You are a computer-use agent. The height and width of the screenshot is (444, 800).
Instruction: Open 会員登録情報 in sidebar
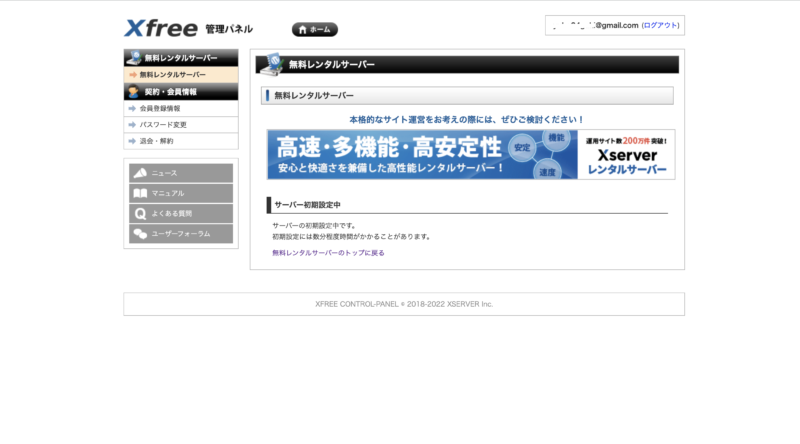coord(181,108)
